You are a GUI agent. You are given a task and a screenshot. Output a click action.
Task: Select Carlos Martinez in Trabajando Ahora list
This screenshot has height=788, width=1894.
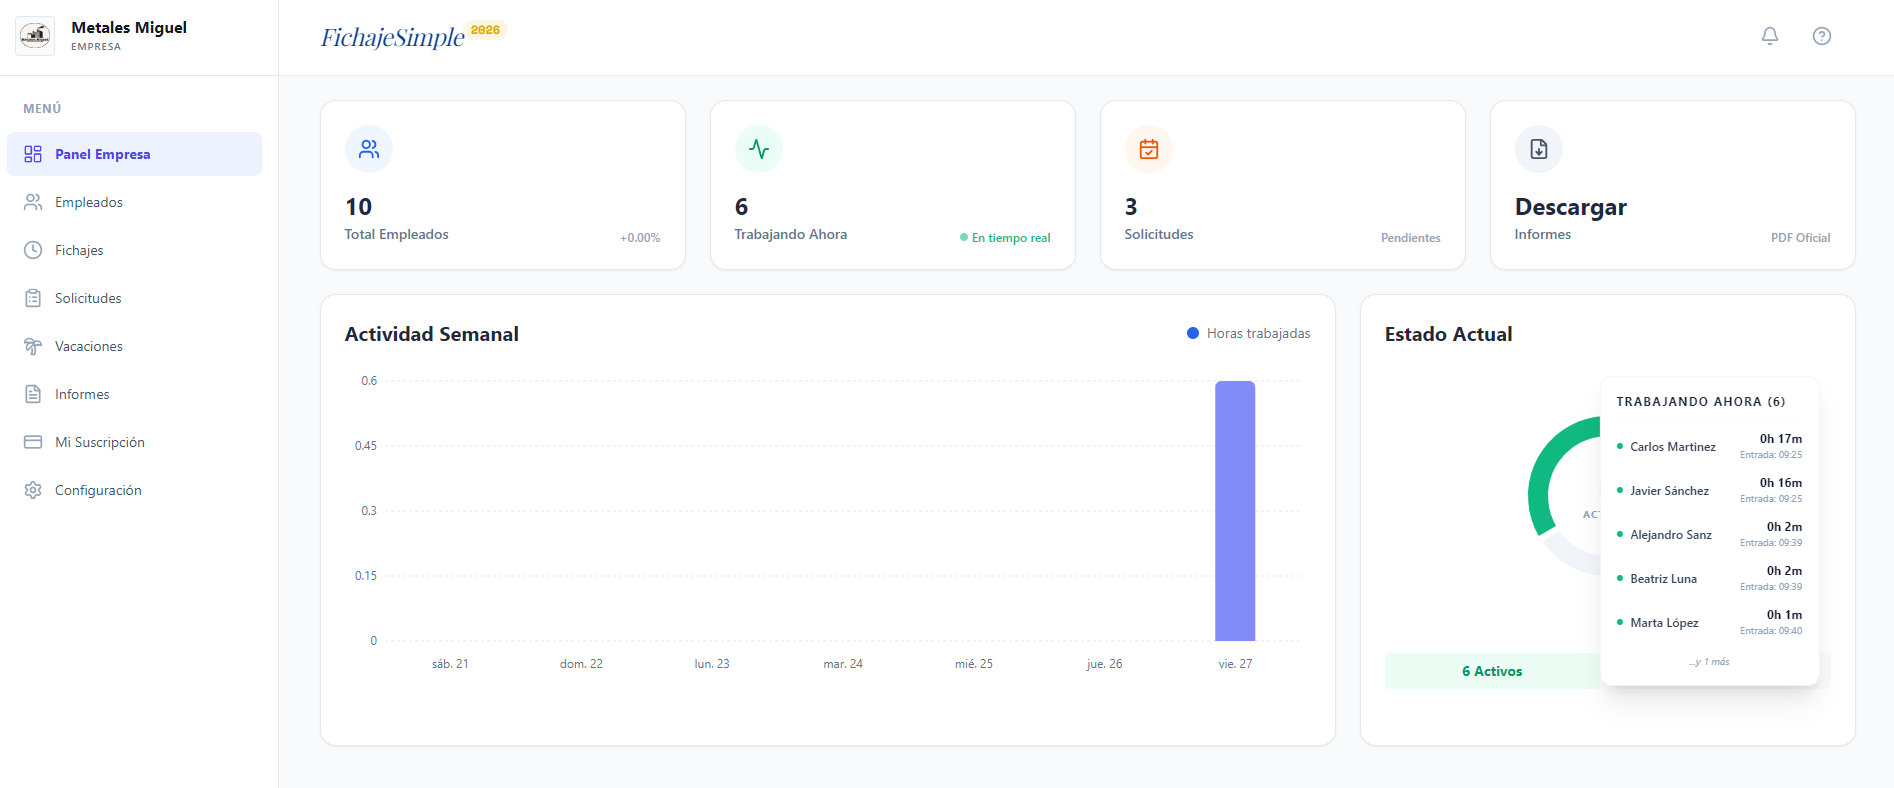tap(1672, 447)
